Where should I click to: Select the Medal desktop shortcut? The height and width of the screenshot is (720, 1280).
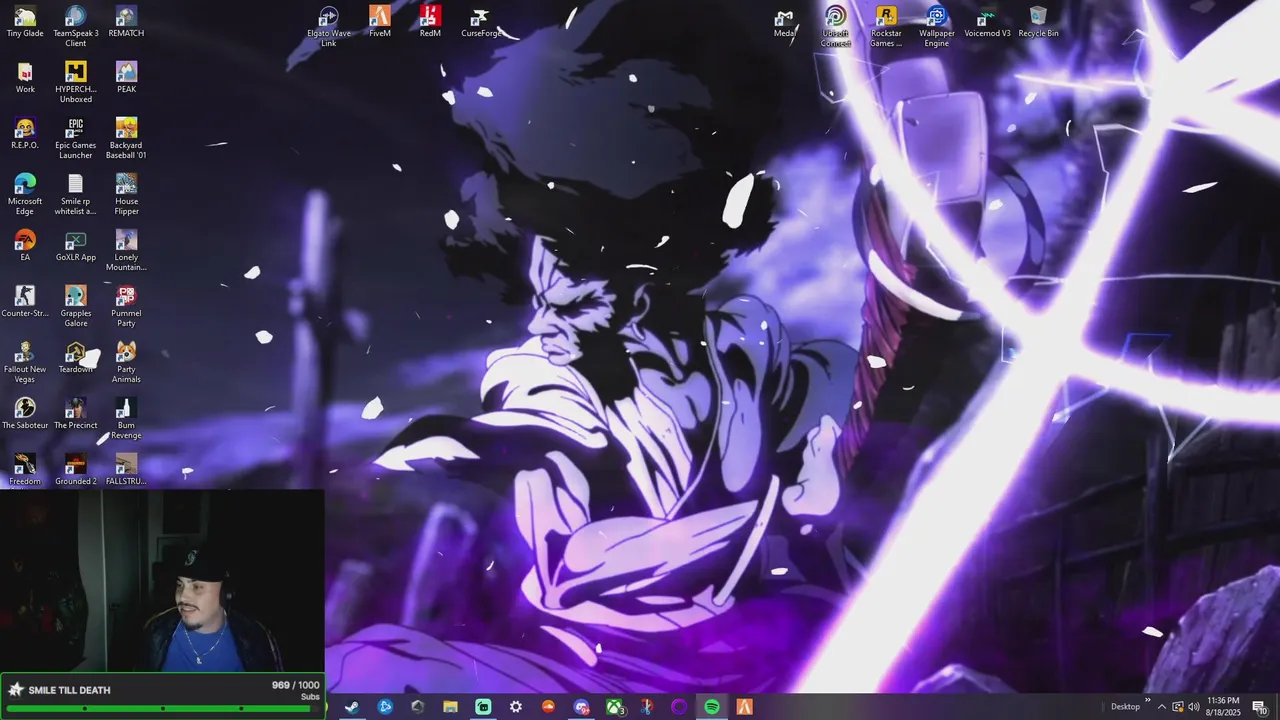pyautogui.click(x=785, y=22)
